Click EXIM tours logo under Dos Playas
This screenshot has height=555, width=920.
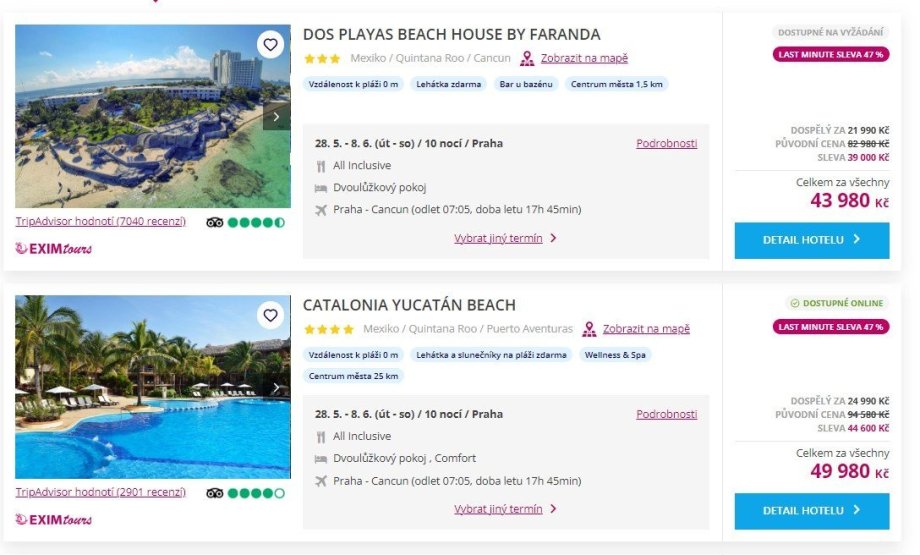[x=54, y=248]
